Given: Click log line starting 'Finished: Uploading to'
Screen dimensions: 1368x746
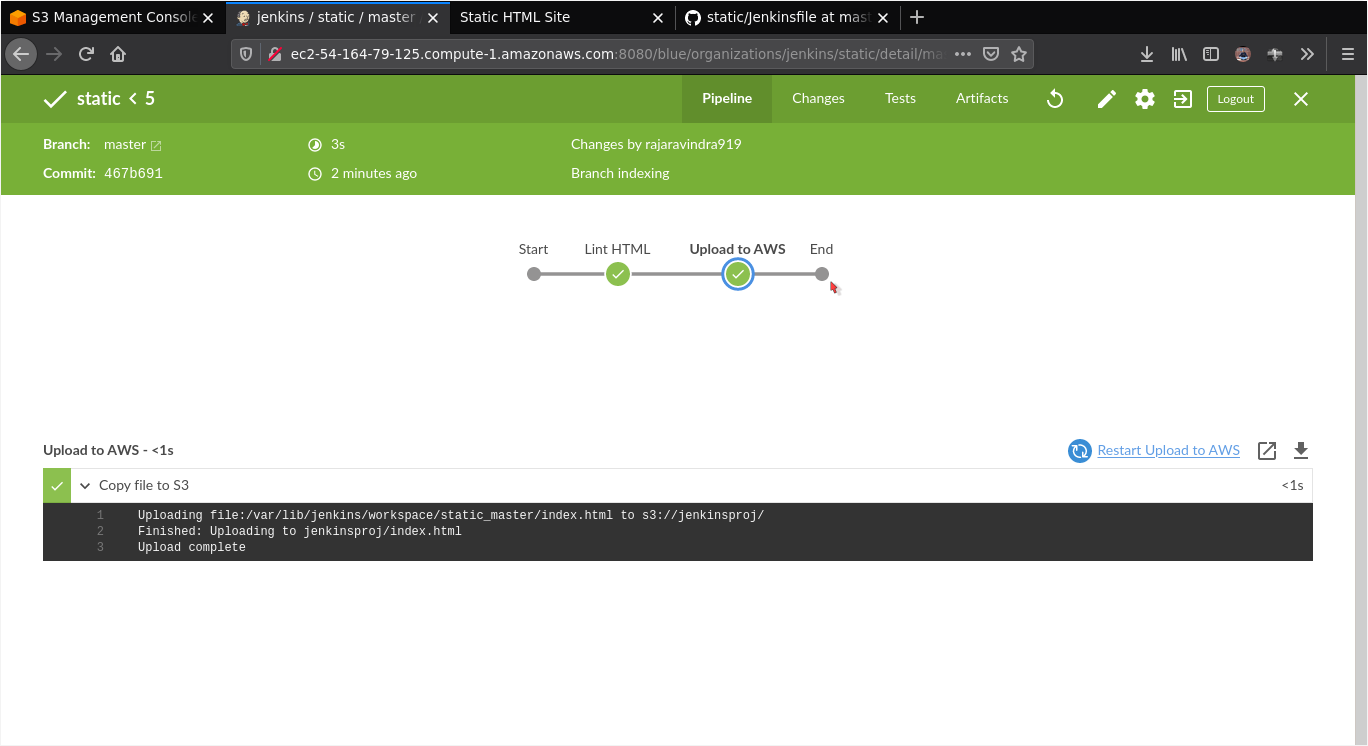Looking at the screenshot, I should click(x=300, y=532).
